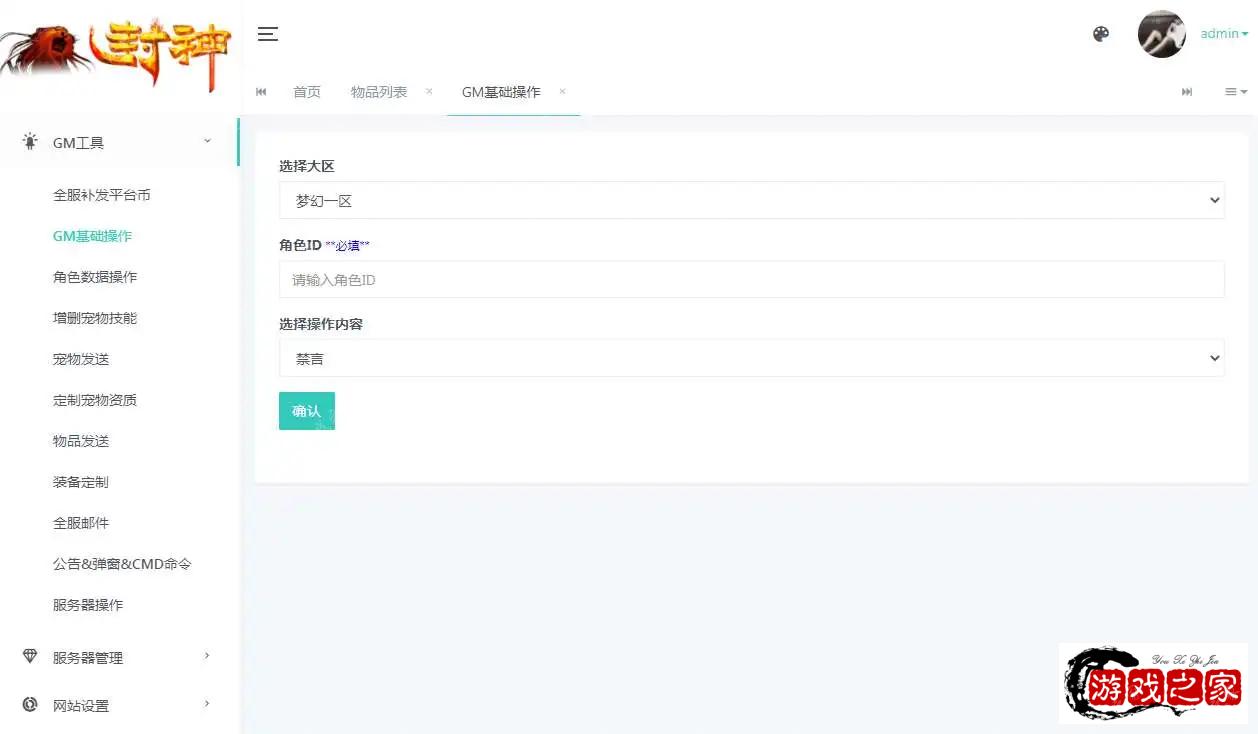Open the tab options list menu icon
This screenshot has width=1258, height=734.
pos(1236,92)
